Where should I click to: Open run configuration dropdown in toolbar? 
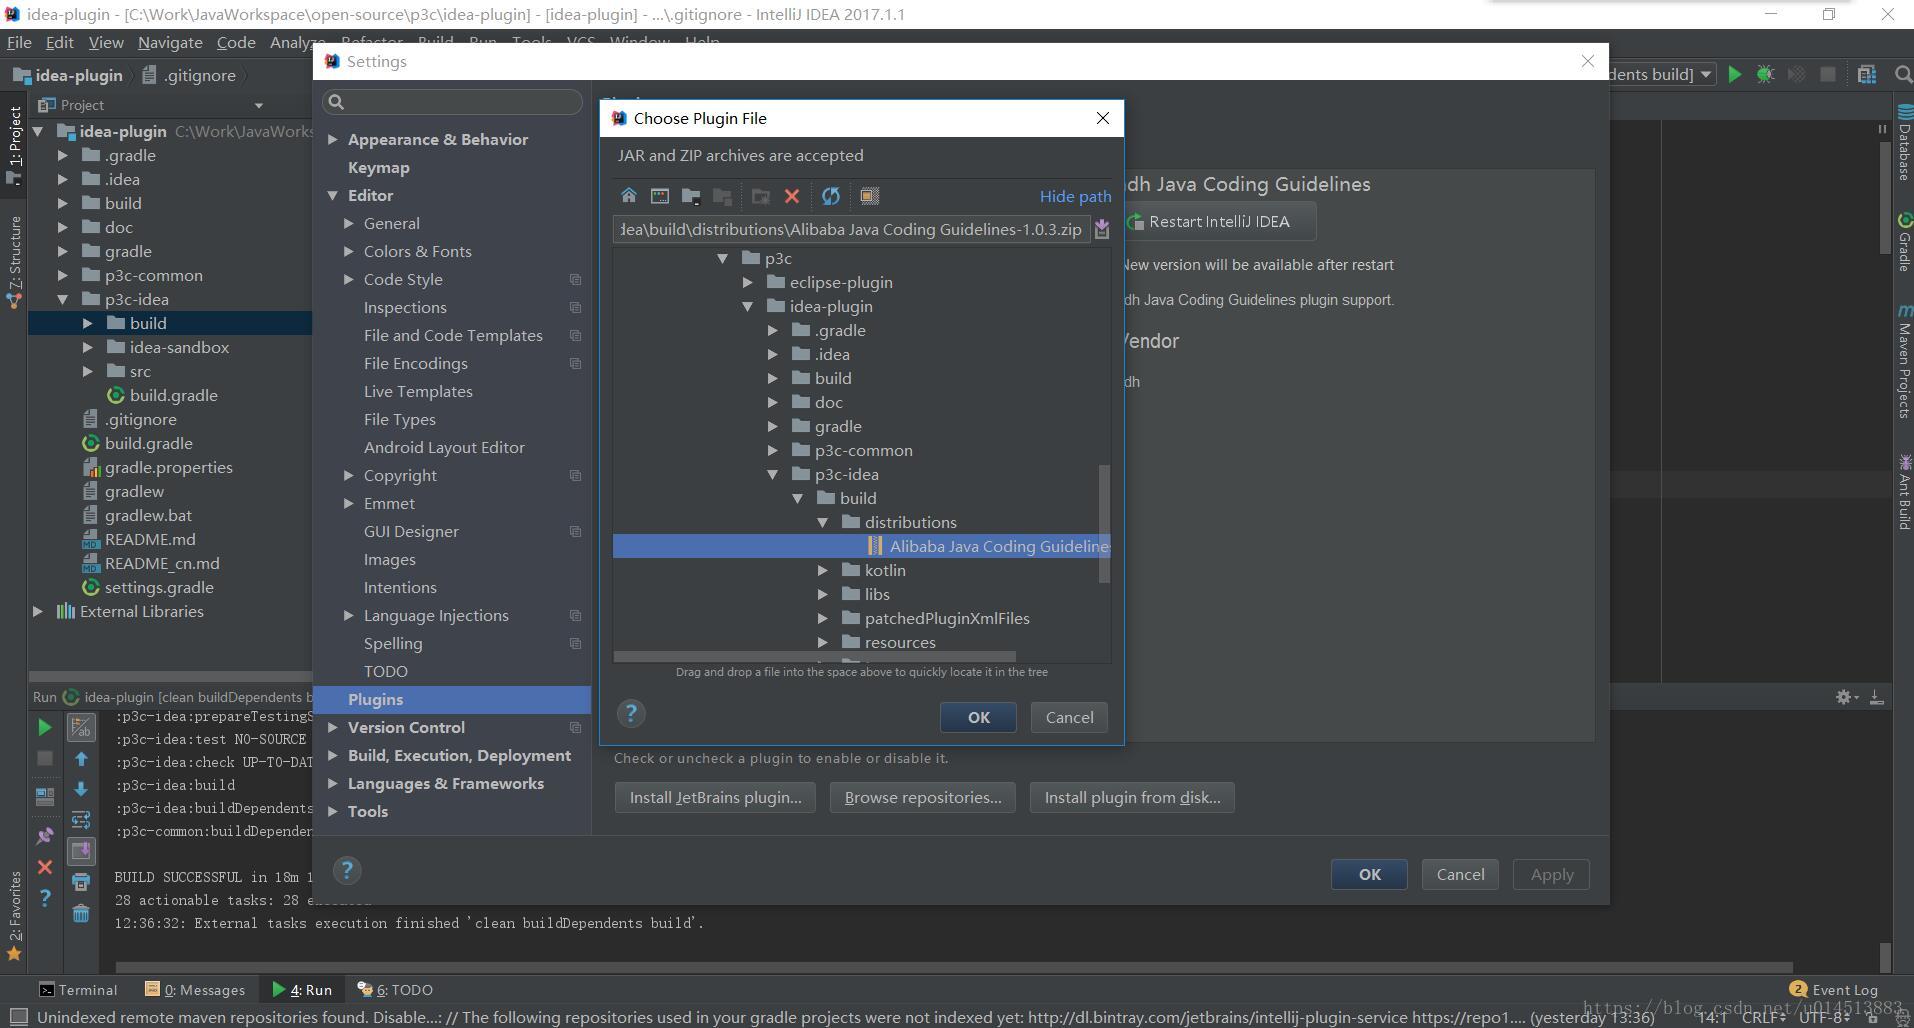pyautogui.click(x=1707, y=74)
